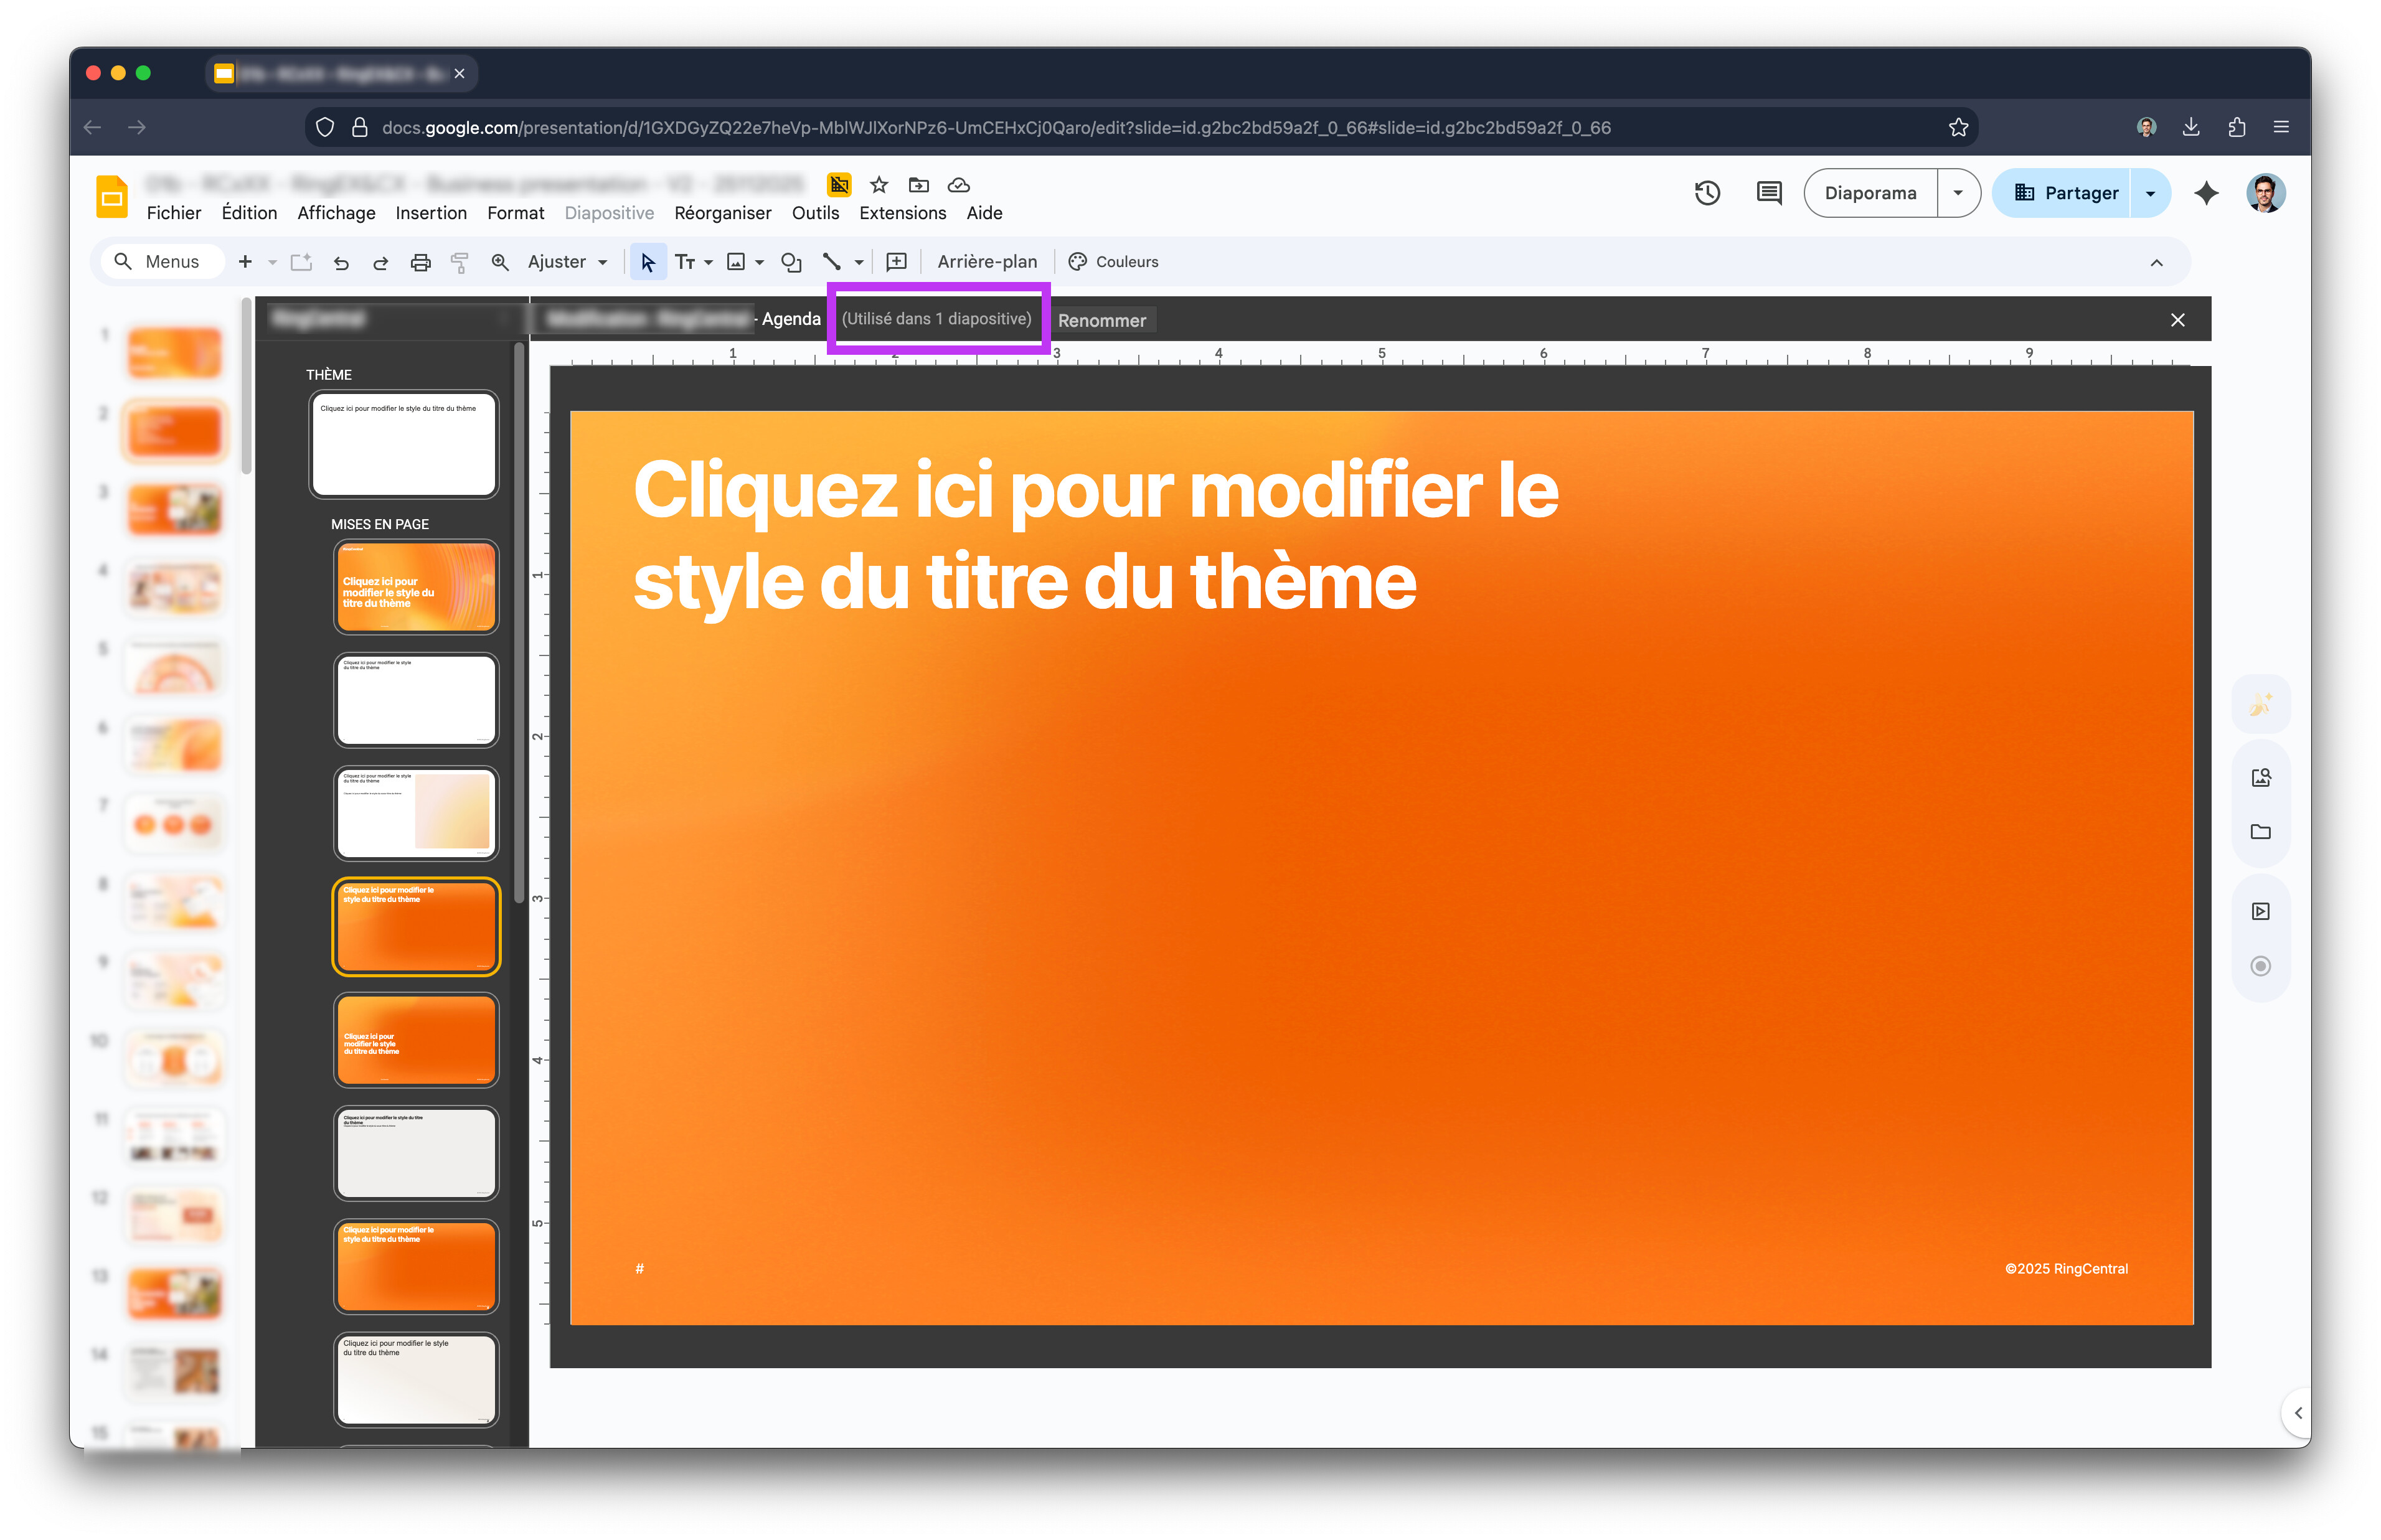Open the Réorganiser menu

tap(722, 213)
